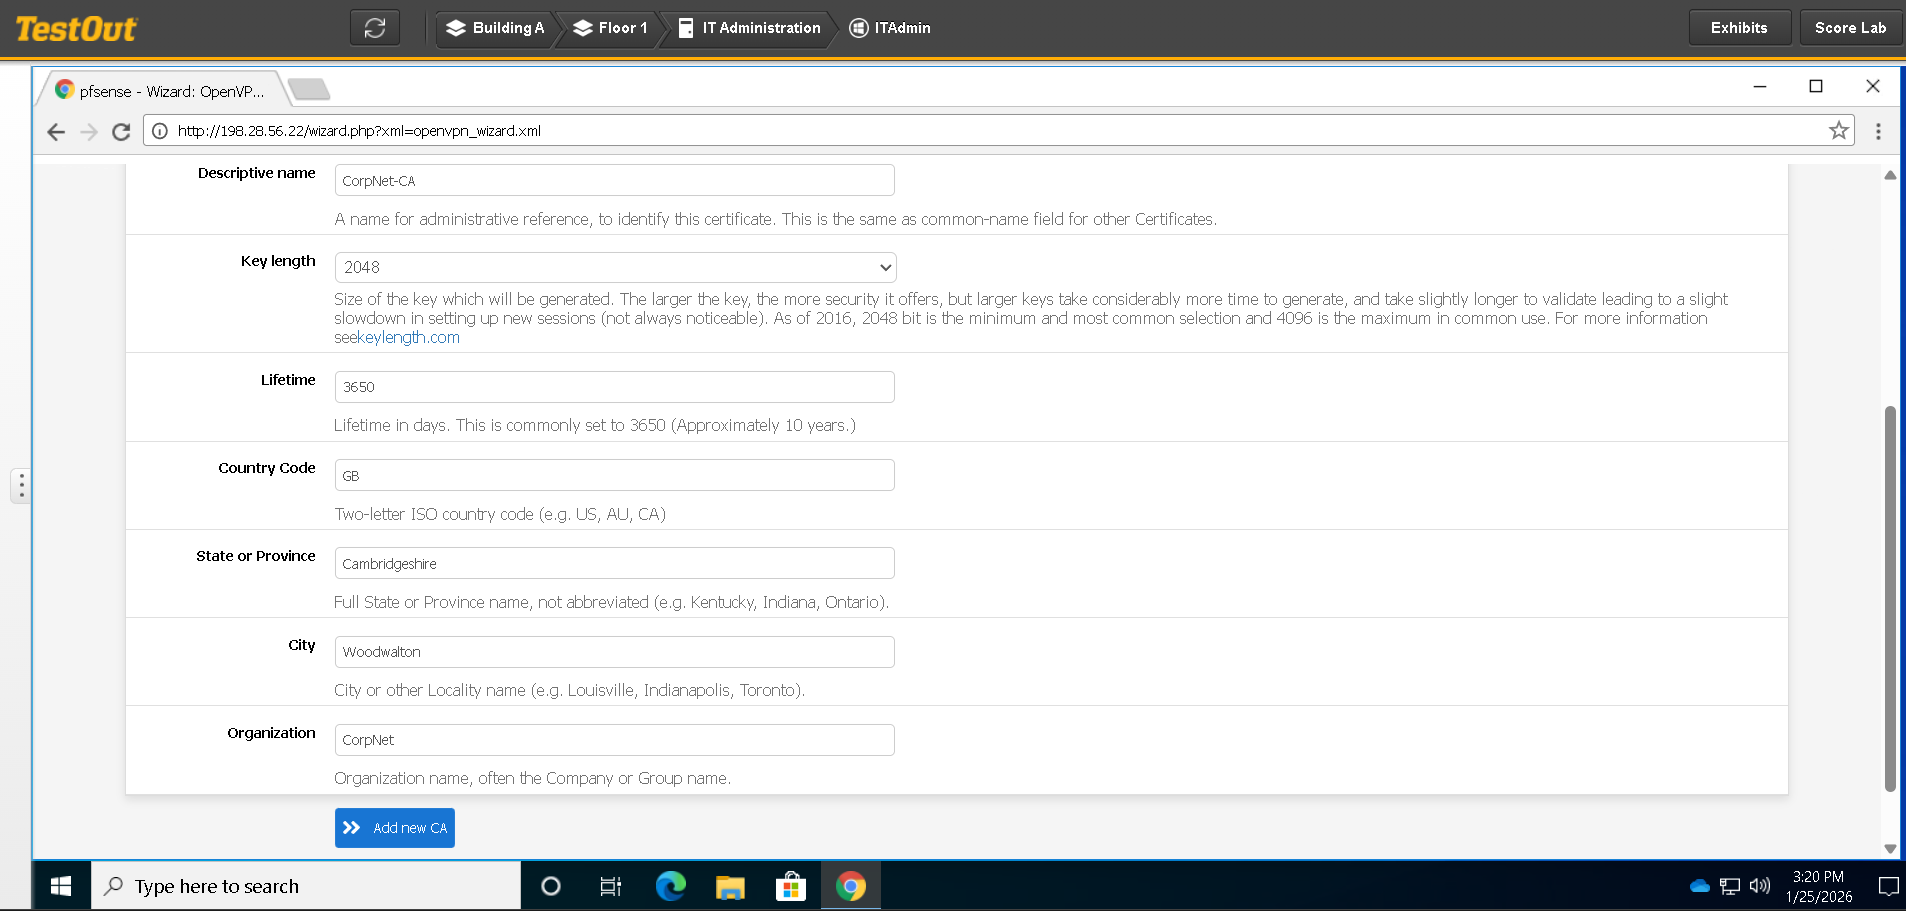Open File Explorer from taskbar
The image size is (1906, 911).
coord(730,886)
